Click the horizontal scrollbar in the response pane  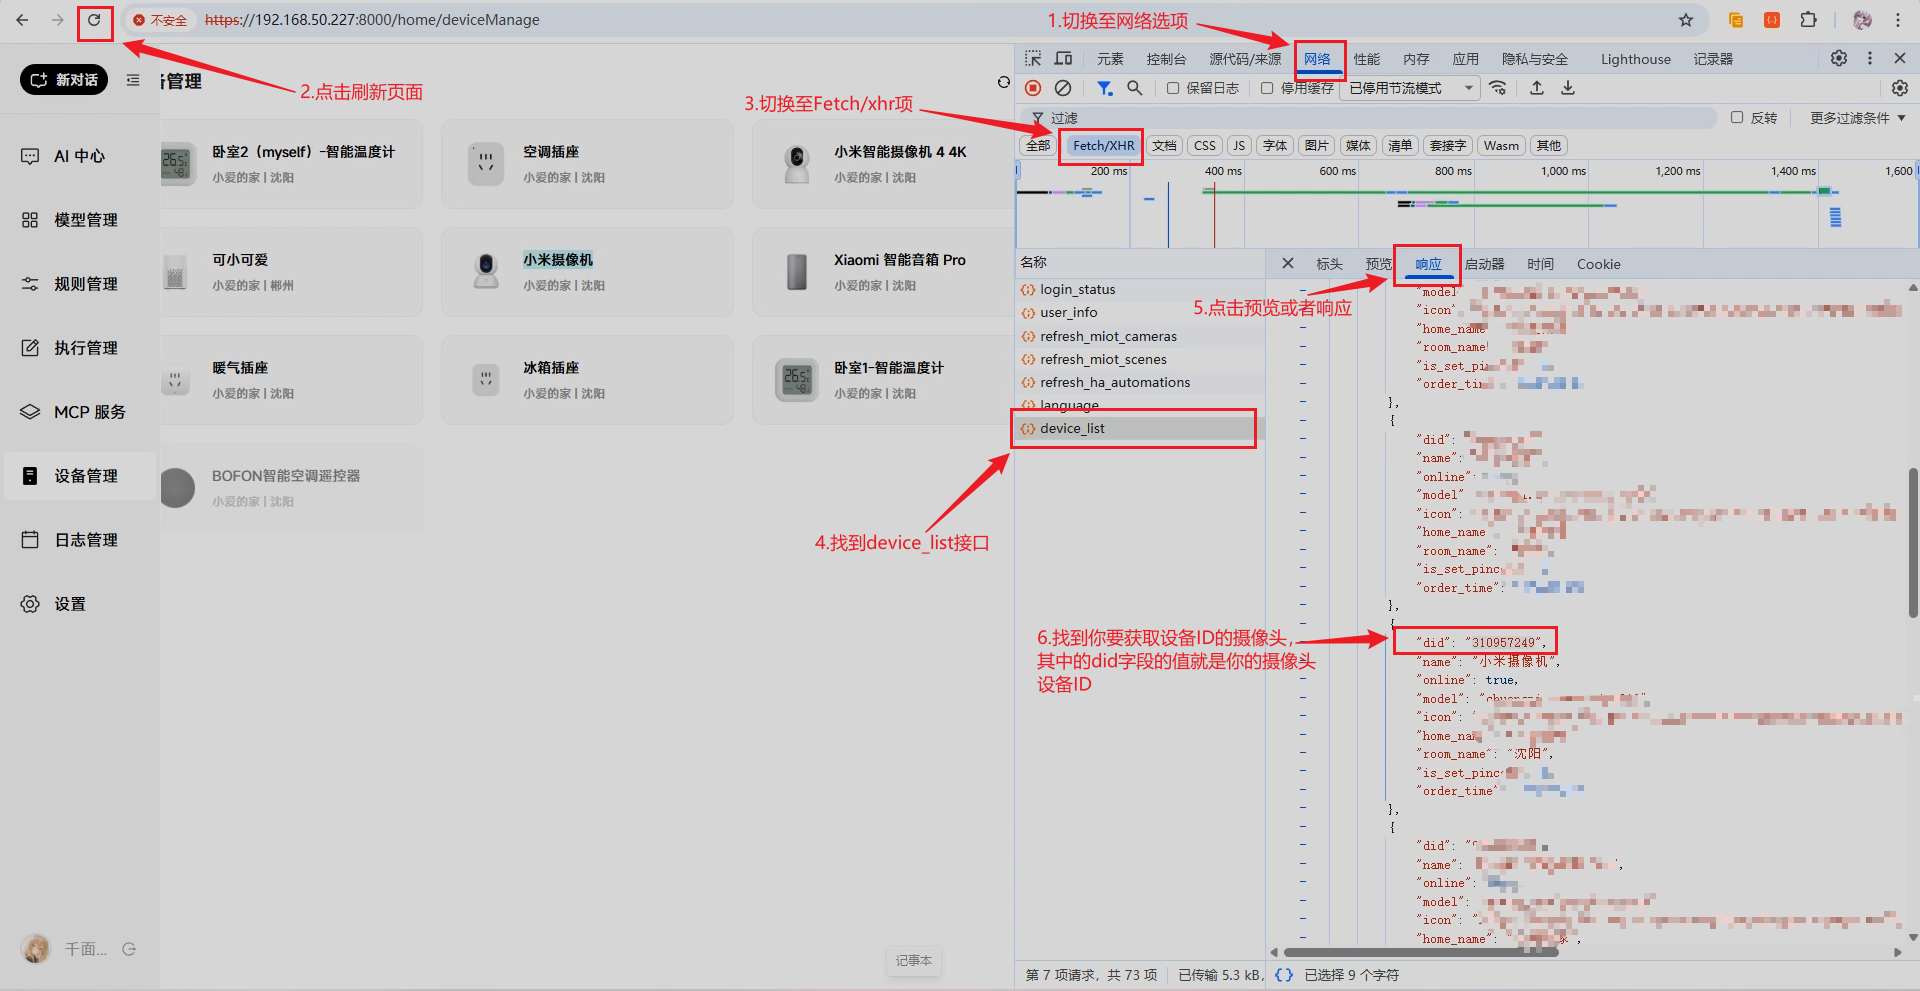coord(1420,952)
